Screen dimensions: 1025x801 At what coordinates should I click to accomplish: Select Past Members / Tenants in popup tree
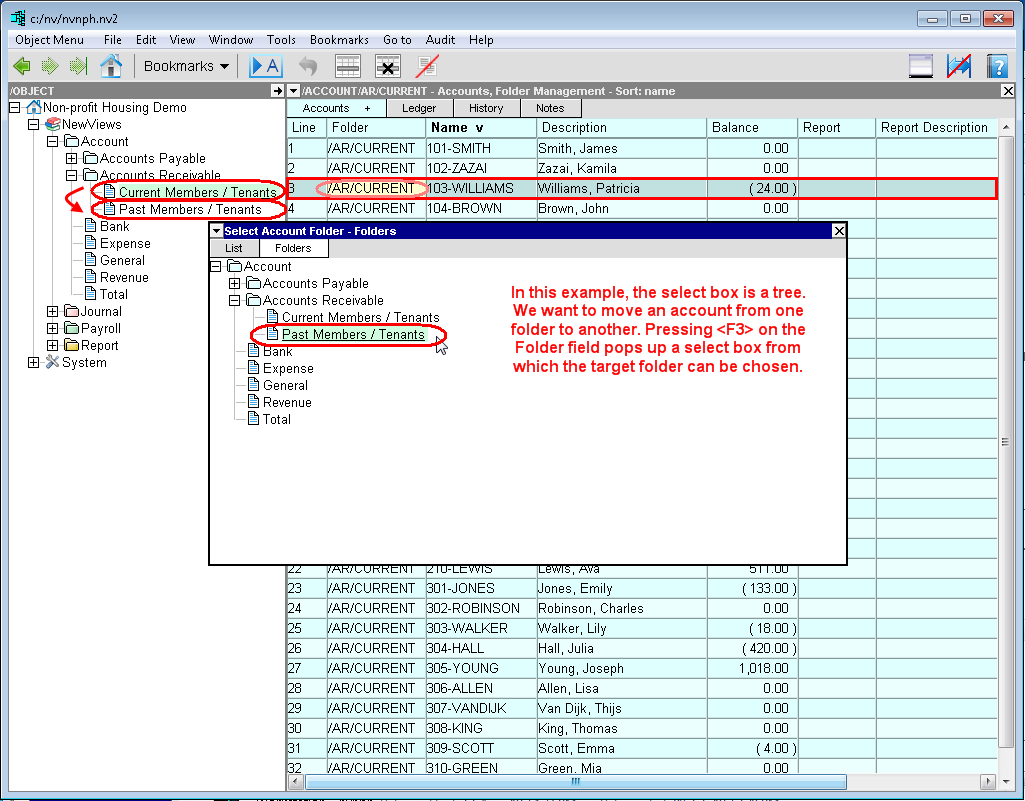tap(353, 335)
